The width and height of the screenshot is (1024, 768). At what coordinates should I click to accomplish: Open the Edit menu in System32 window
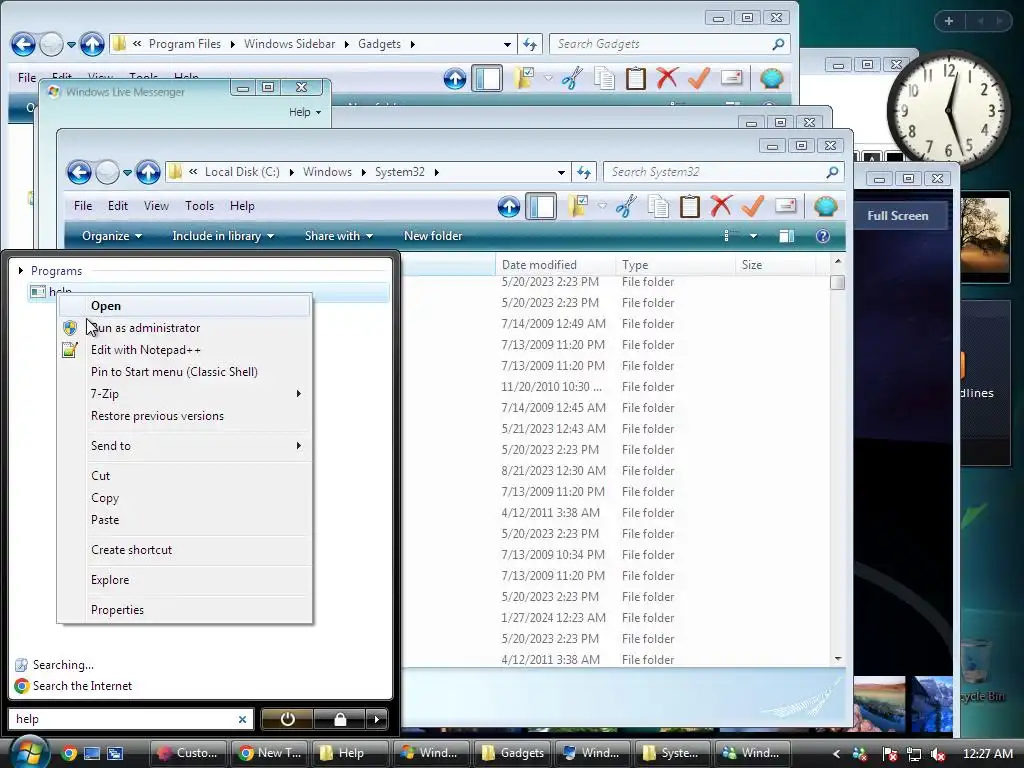point(118,206)
